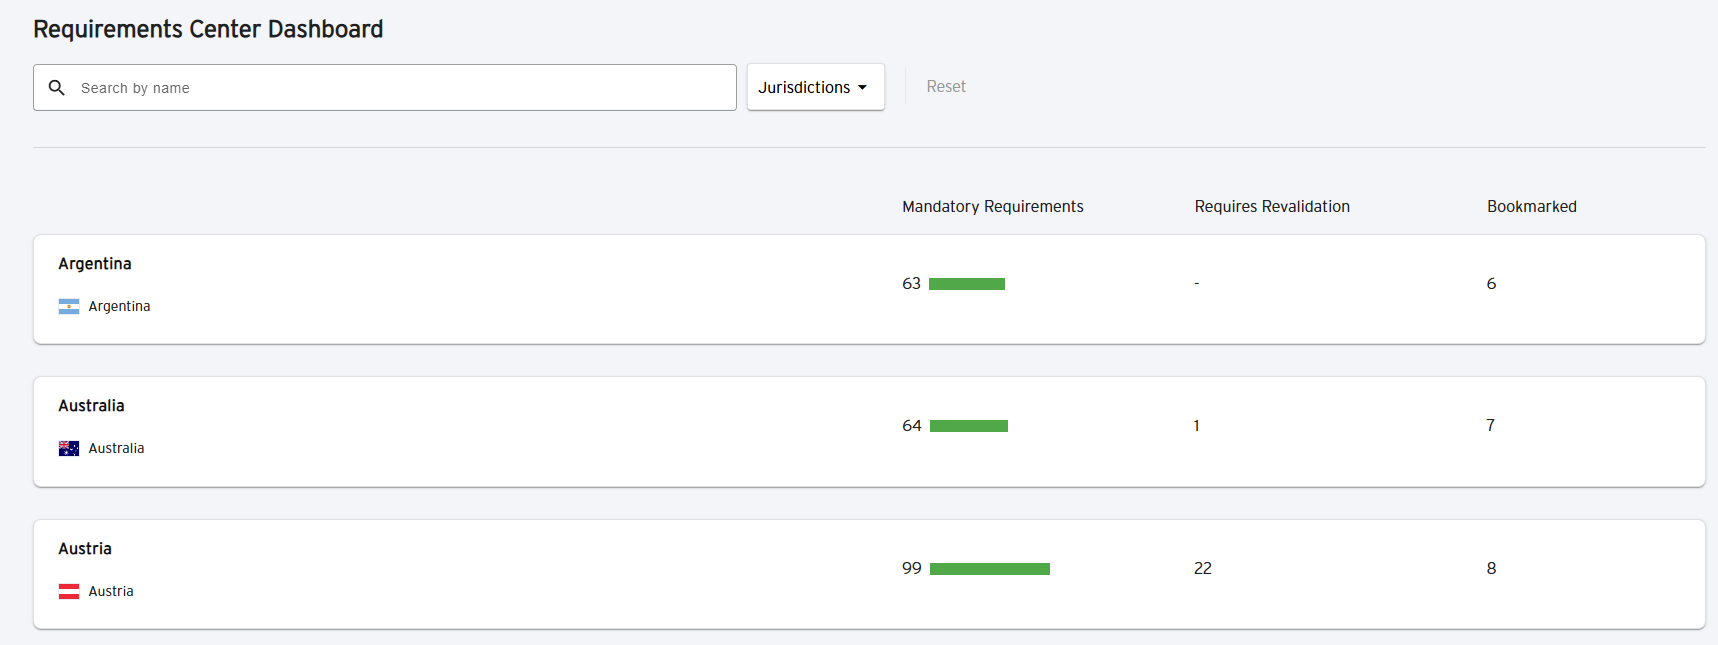Click Austria's revalidation count of 22
This screenshot has width=1718, height=645.
(1202, 569)
